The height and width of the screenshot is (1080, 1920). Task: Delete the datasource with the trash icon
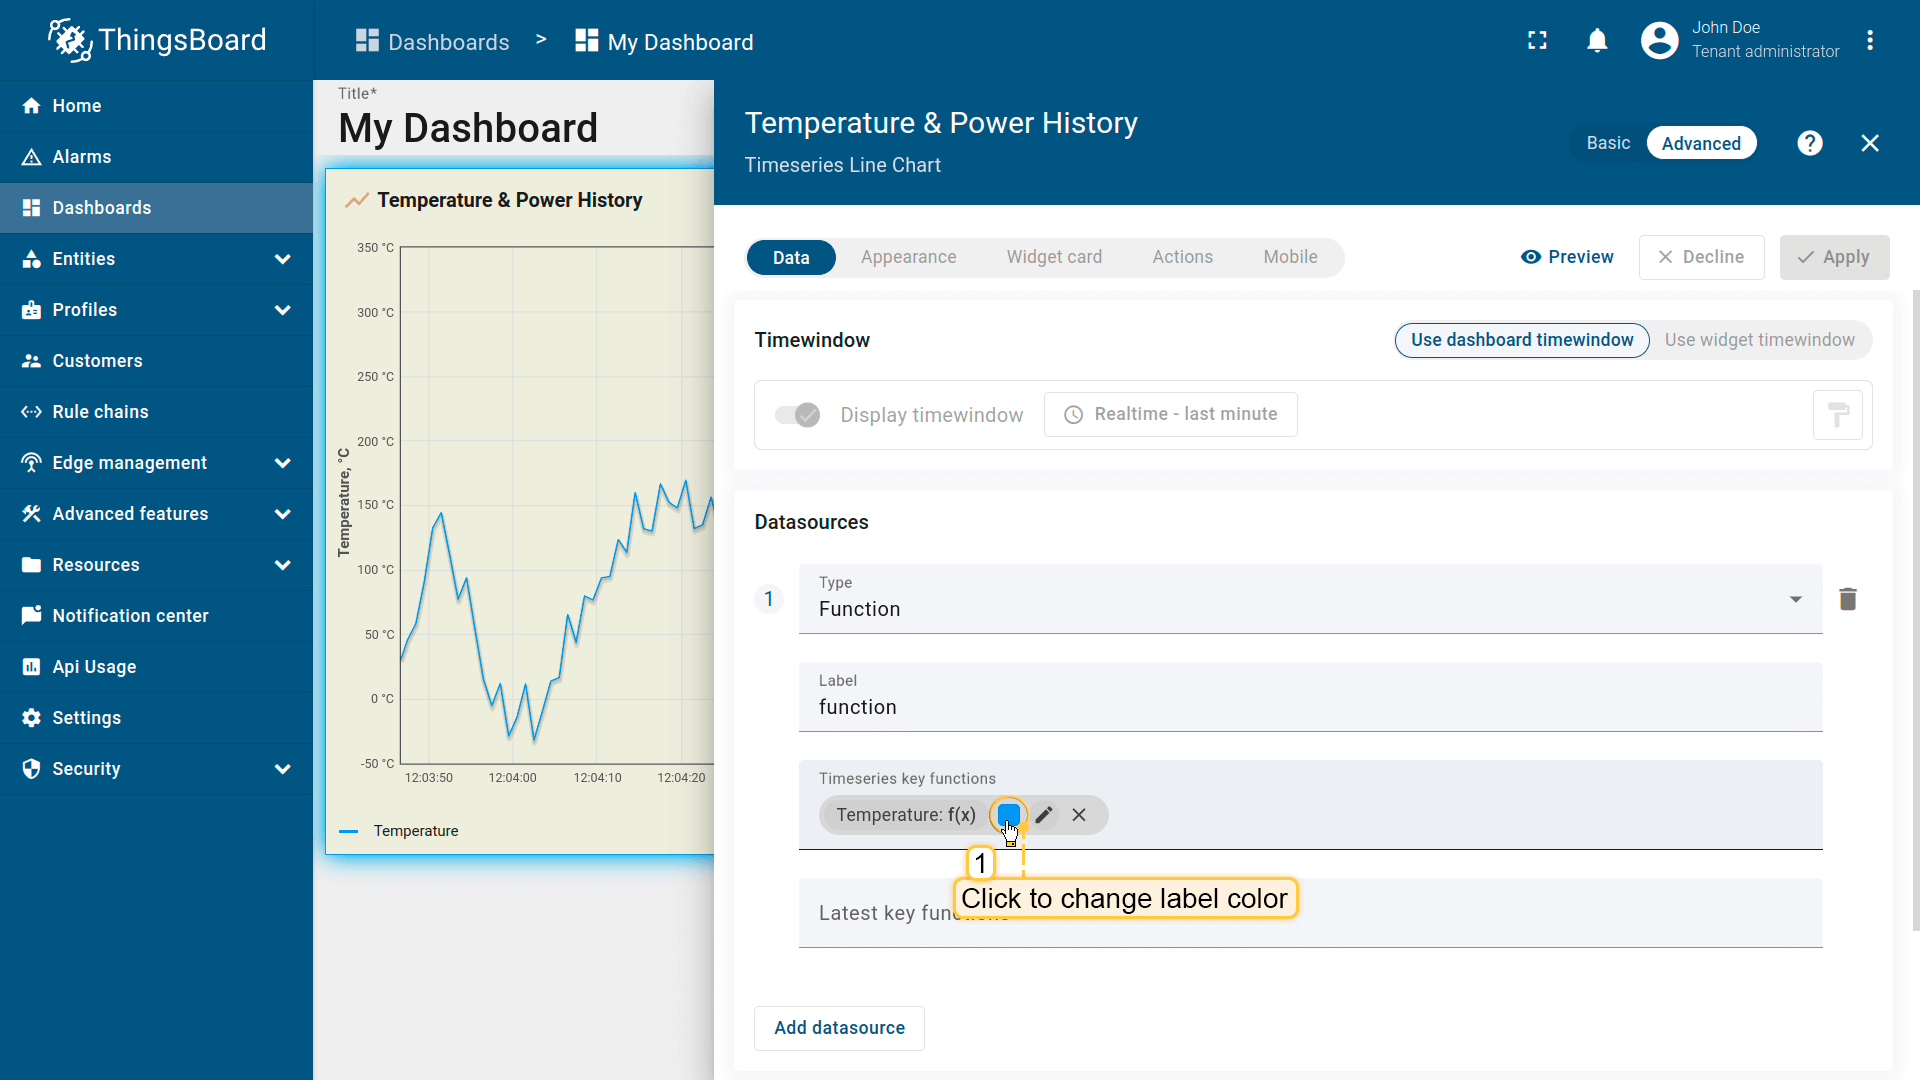click(1847, 599)
